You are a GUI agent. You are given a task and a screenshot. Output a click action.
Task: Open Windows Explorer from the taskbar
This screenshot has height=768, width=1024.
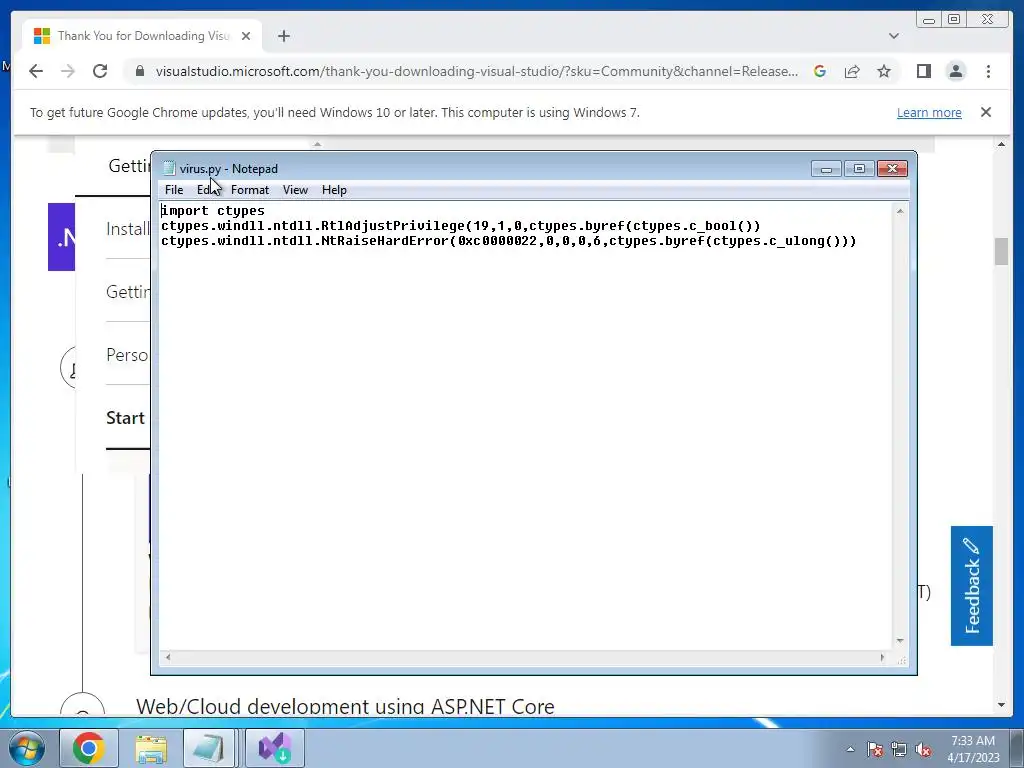(151, 748)
